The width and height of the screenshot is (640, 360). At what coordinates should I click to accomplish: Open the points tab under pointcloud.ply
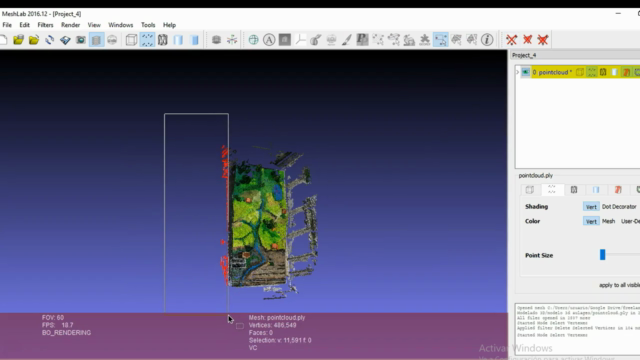552,190
